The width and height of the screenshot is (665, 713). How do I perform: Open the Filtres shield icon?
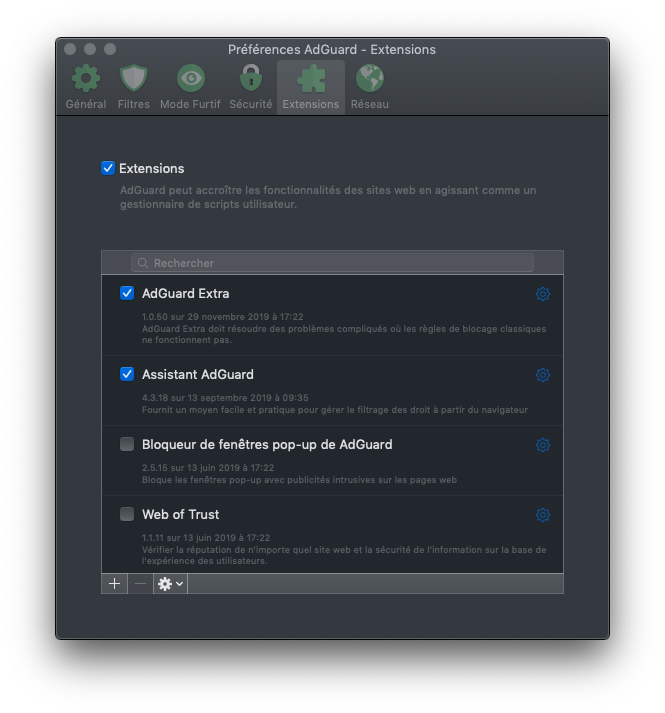[133, 78]
